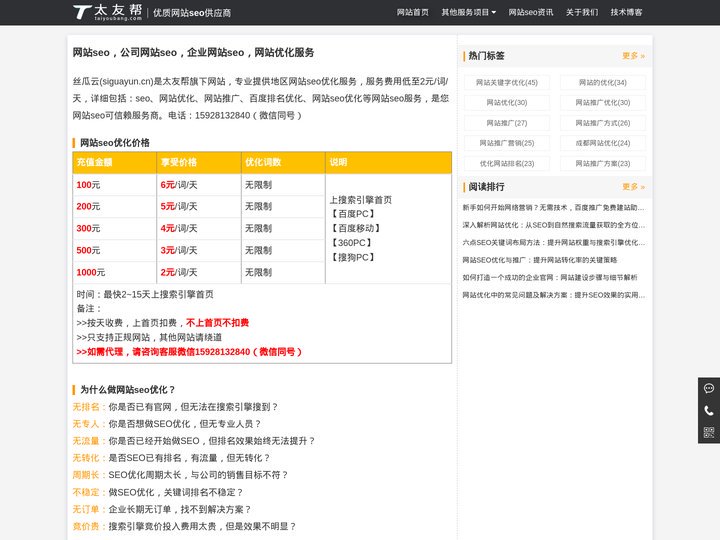The image size is (720, 540).
Task: Click 【百度PC】 in description cell
Action: pyautogui.click(x=353, y=214)
